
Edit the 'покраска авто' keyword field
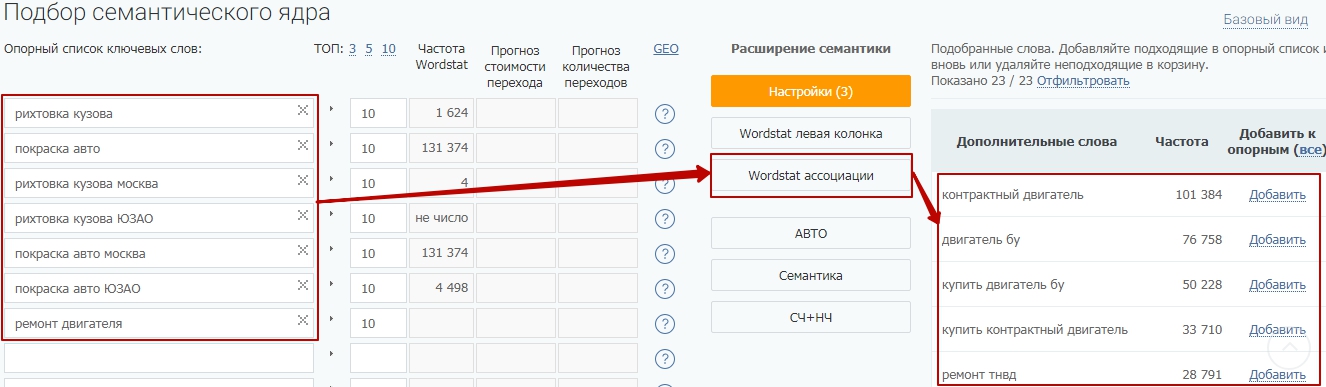[160, 149]
